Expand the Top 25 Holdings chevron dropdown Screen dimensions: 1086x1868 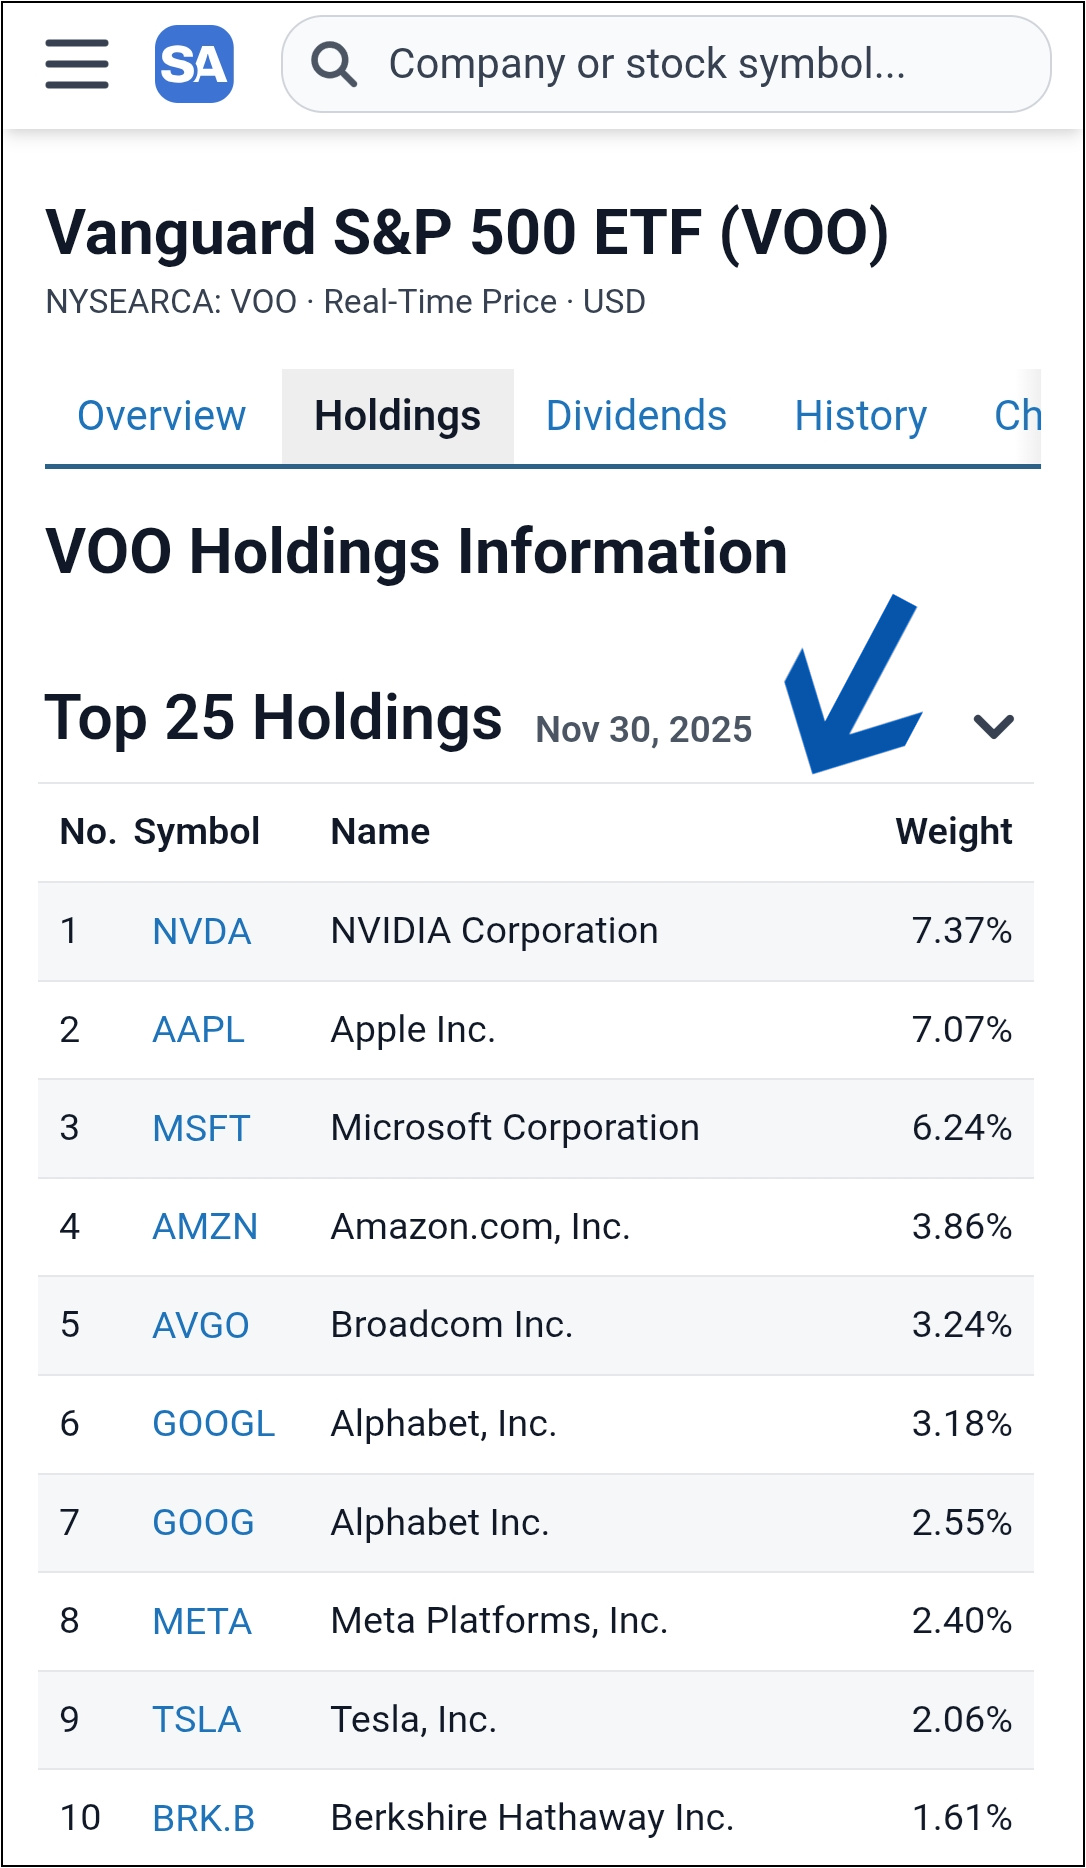(993, 726)
